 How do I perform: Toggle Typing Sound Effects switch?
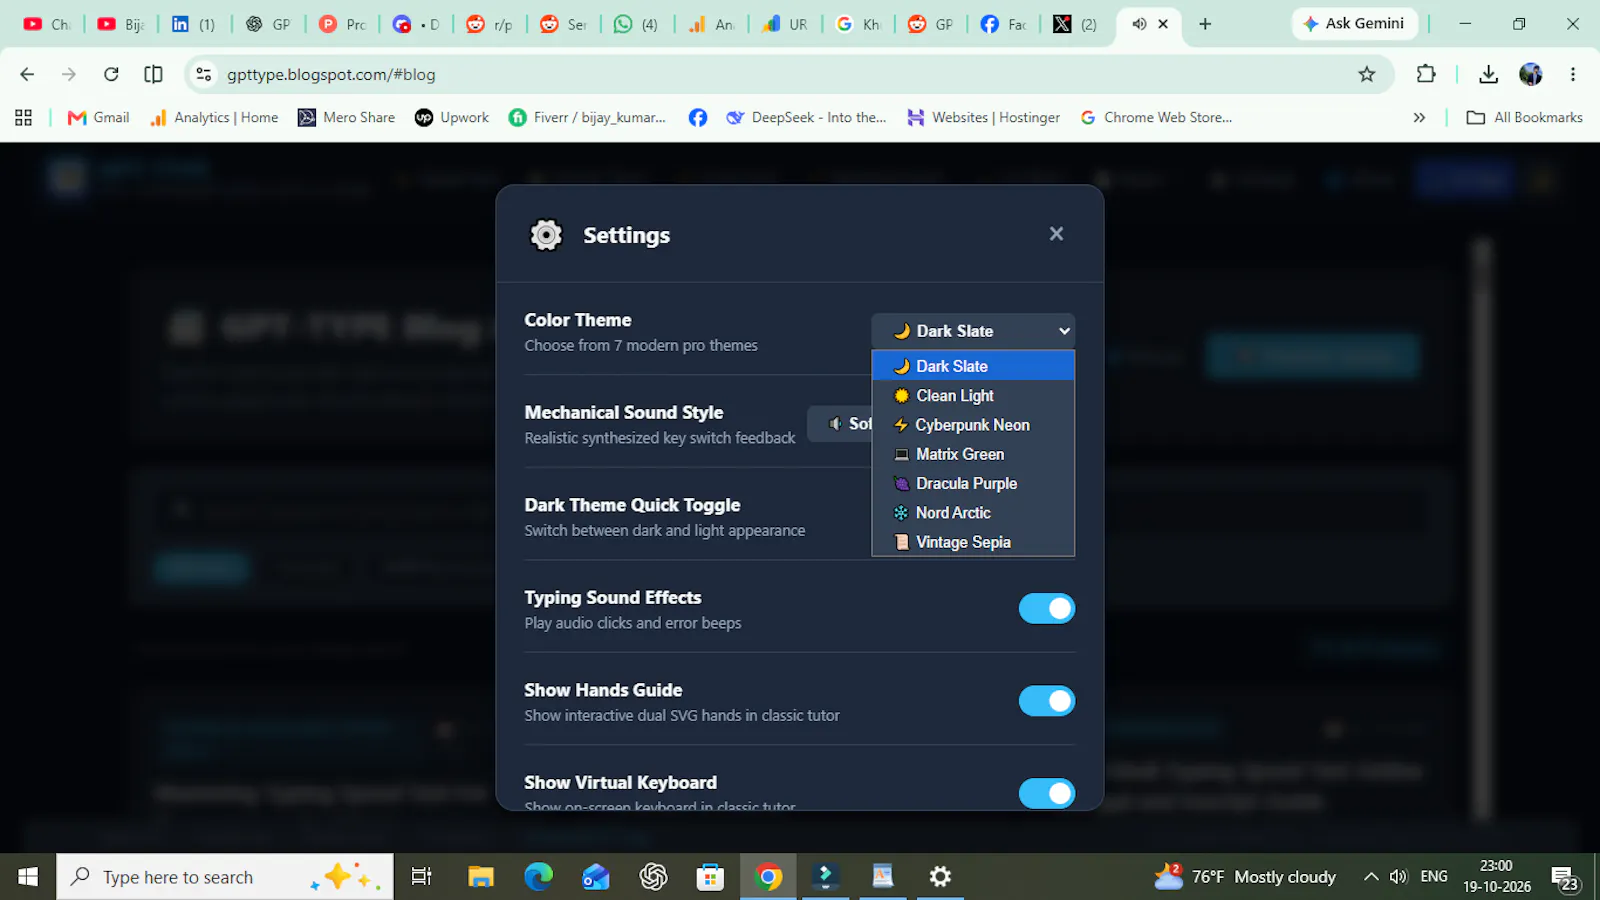(1047, 608)
